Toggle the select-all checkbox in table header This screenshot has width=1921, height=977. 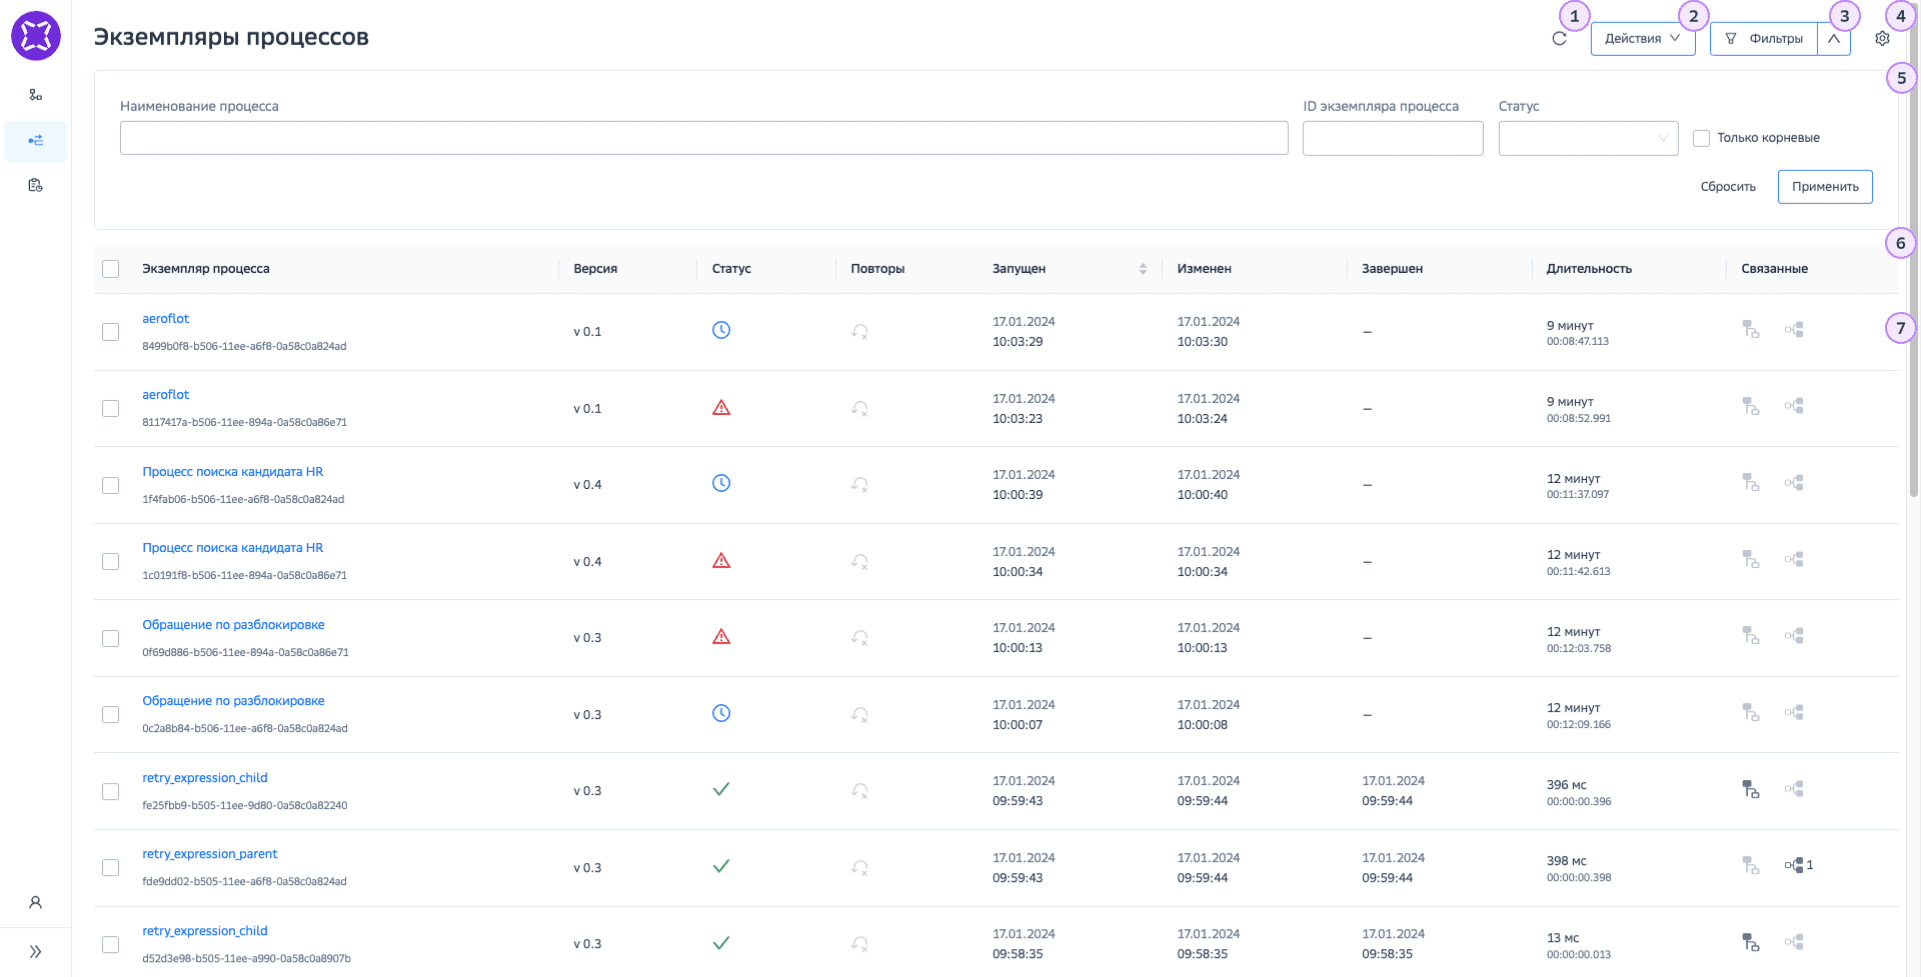[111, 269]
